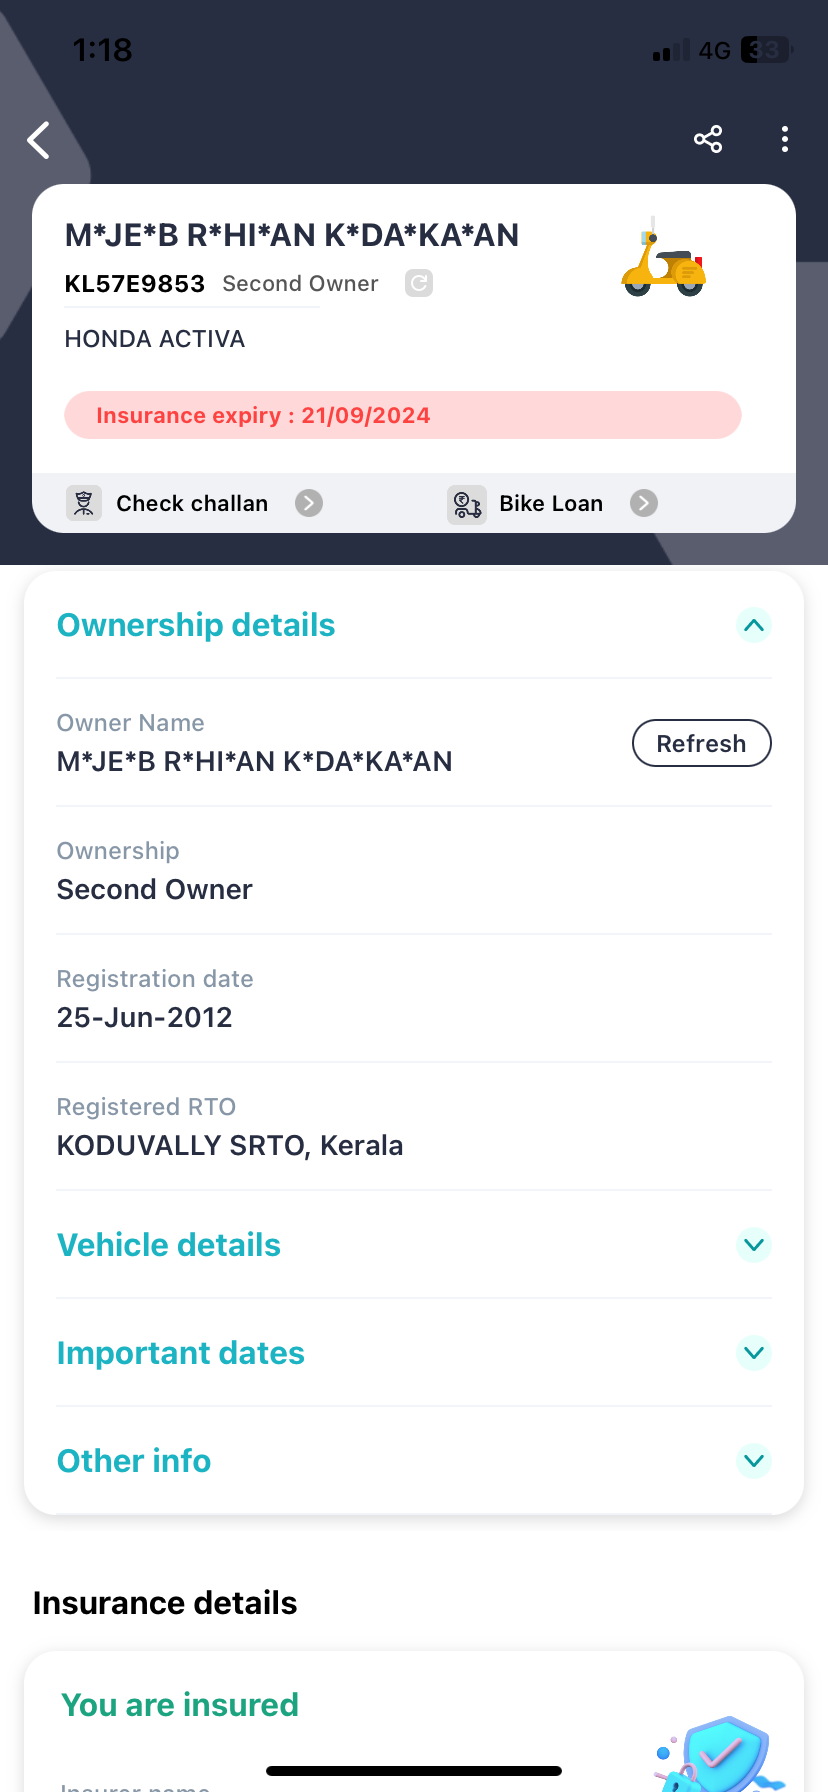Tap the You are insured card heading
This screenshot has width=828, height=1792.
(x=180, y=1705)
